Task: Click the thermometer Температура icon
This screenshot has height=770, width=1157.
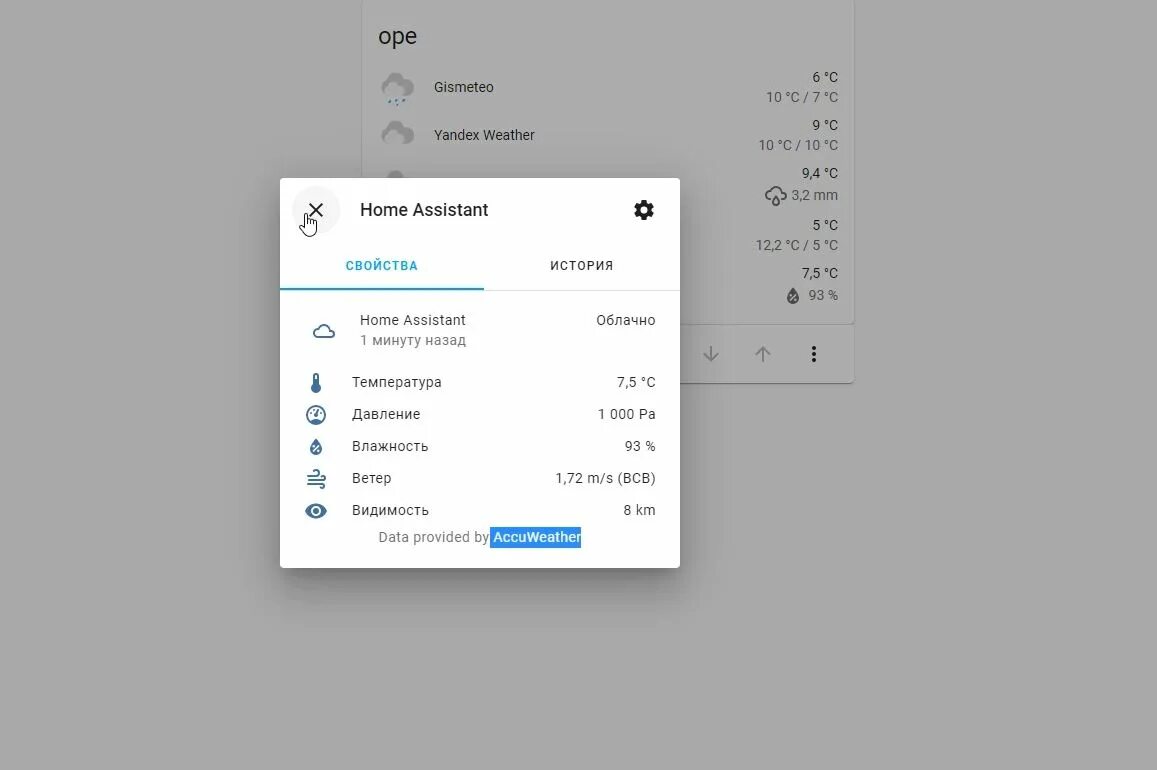Action: point(316,383)
